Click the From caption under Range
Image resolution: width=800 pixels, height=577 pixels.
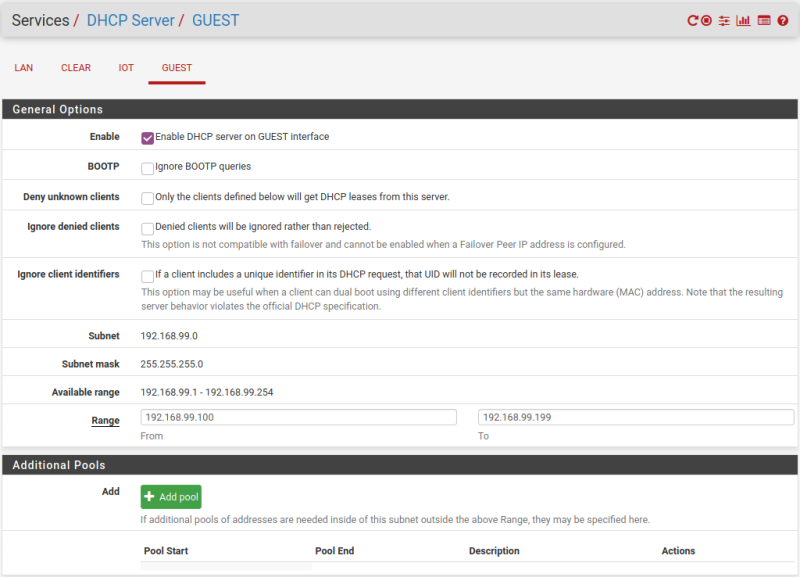tap(152, 436)
